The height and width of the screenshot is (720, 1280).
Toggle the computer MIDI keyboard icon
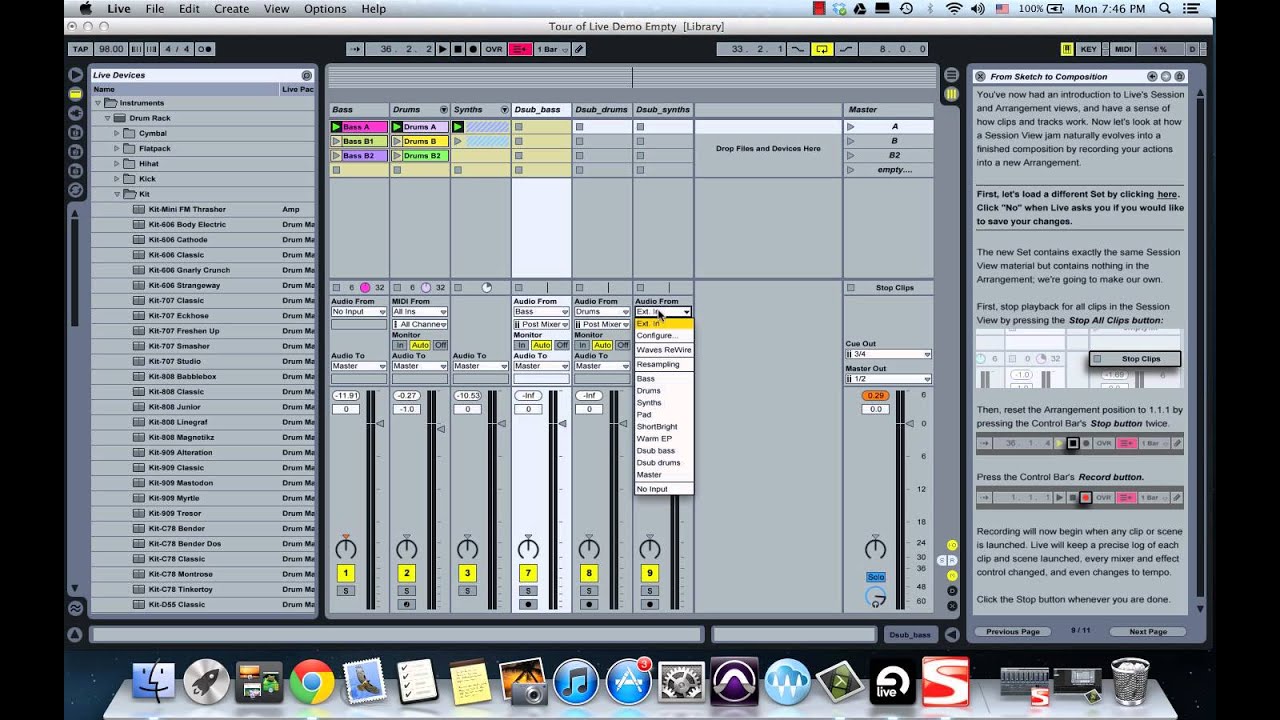[1067, 49]
